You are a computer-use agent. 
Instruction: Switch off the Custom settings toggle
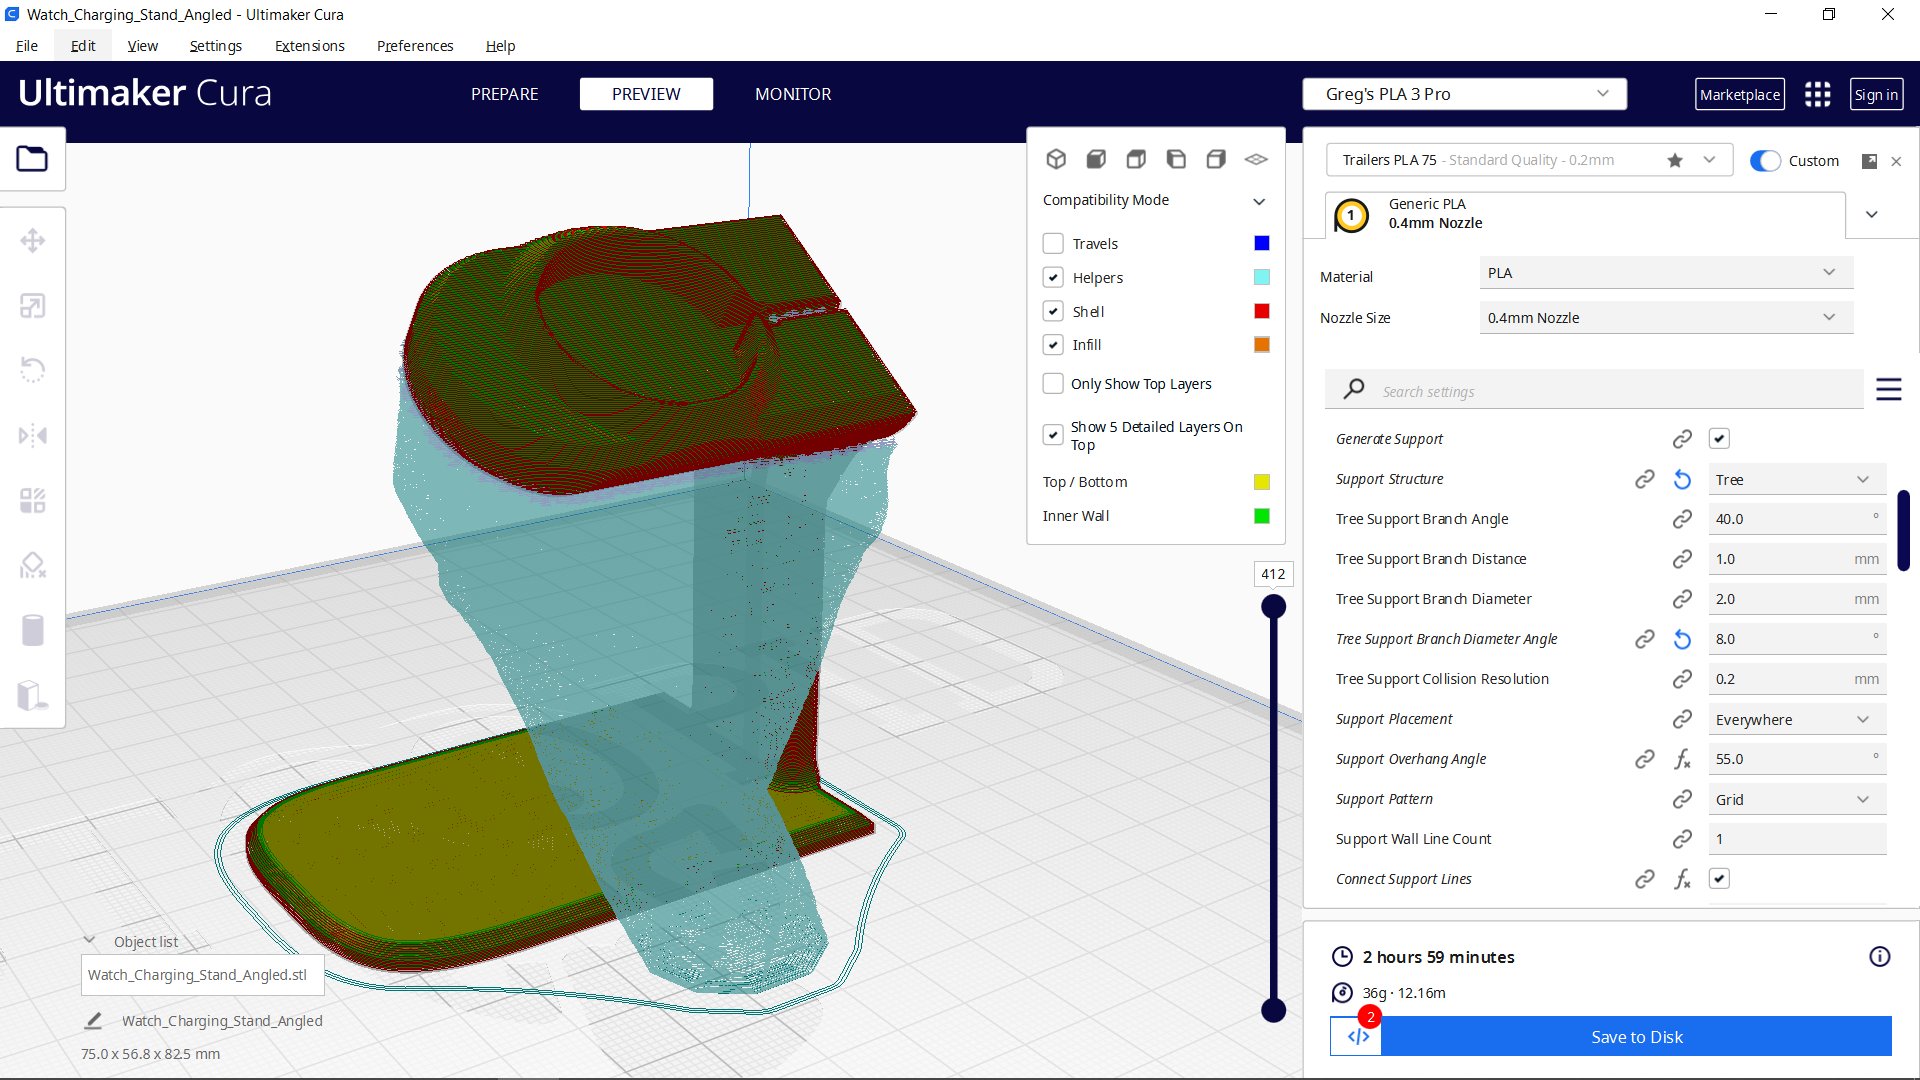point(1765,161)
